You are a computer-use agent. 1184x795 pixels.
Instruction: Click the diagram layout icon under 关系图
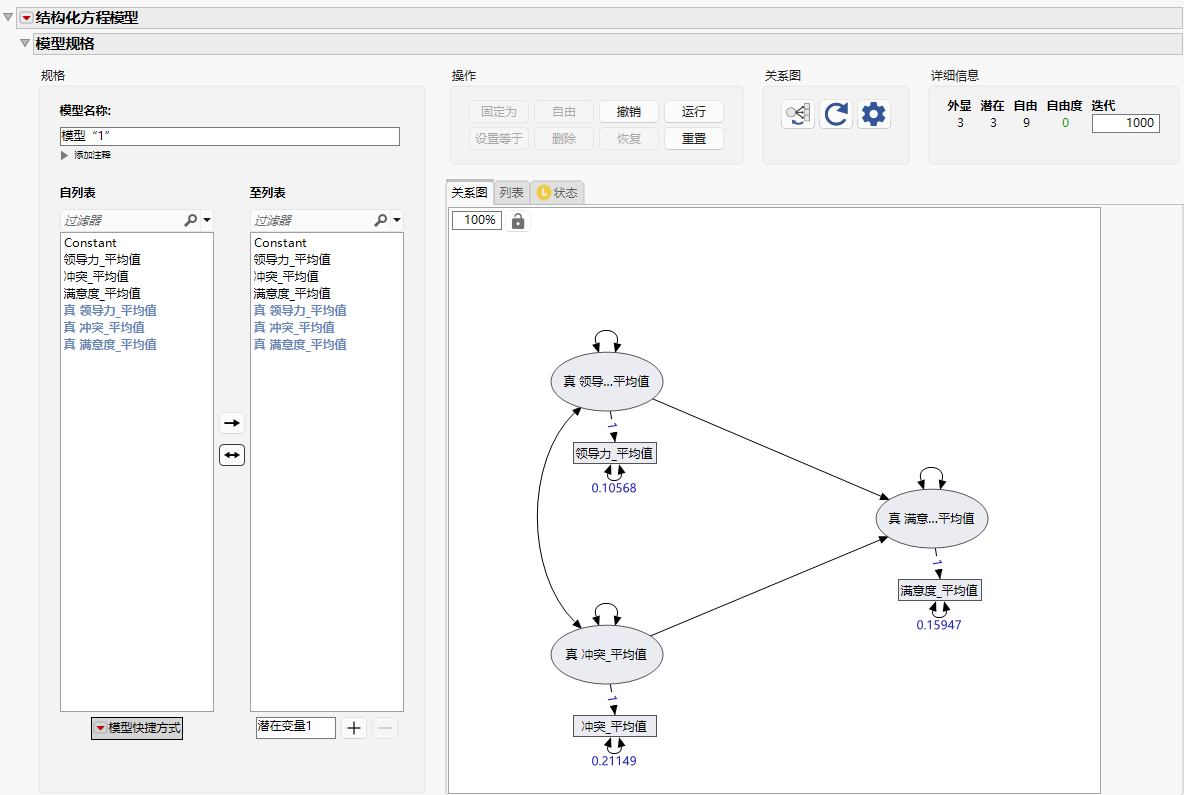[798, 114]
